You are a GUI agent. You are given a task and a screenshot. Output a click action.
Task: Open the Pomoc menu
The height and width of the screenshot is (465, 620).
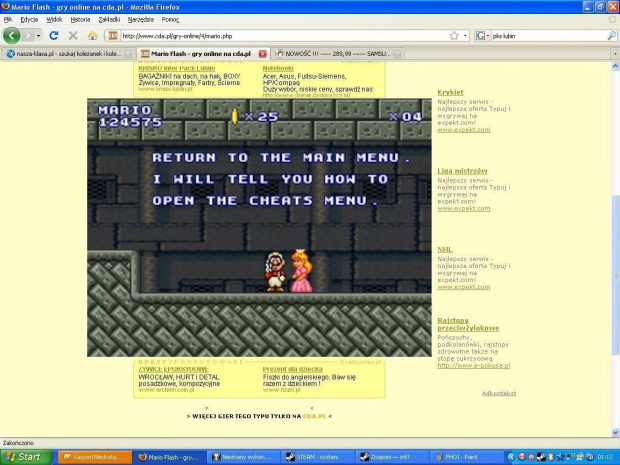click(170, 19)
